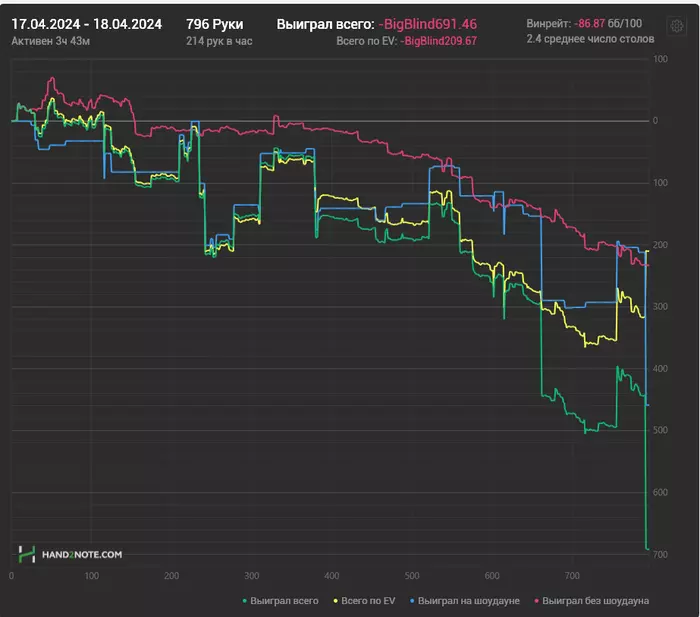Click the 'Выиграл на шоудауне' legend label
Image resolution: width=700 pixels, height=617 pixels.
click(469, 601)
